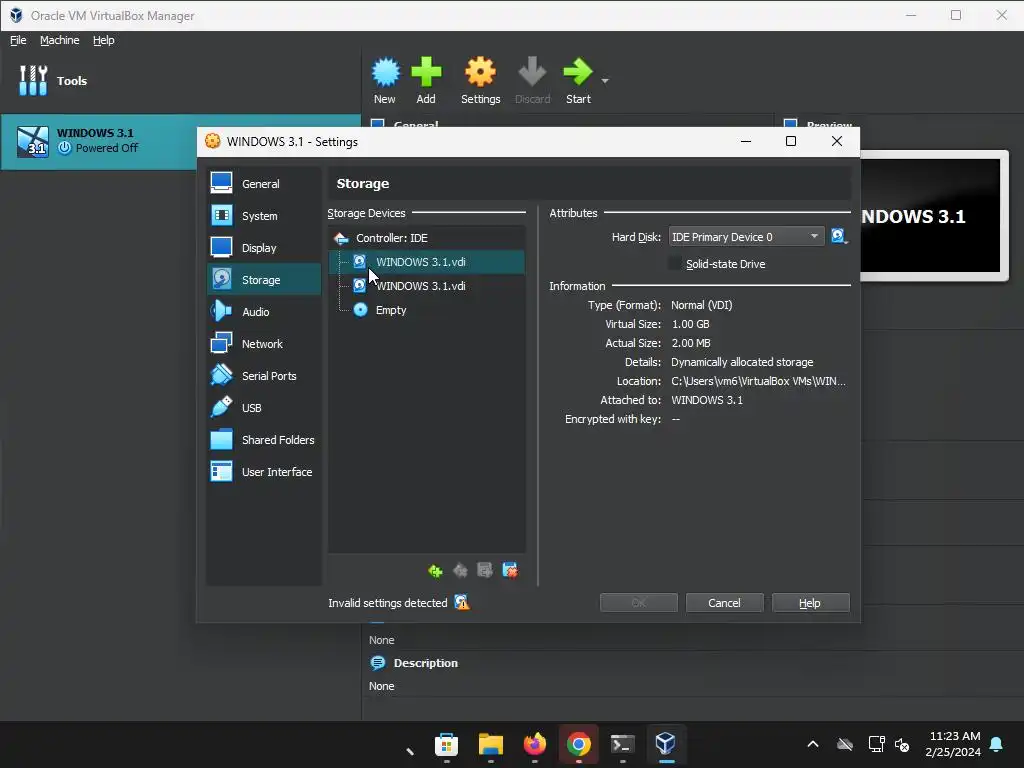The height and width of the screenshot is (768, 1024).
Task: Open the Machine menu
Action: point(59,40)
